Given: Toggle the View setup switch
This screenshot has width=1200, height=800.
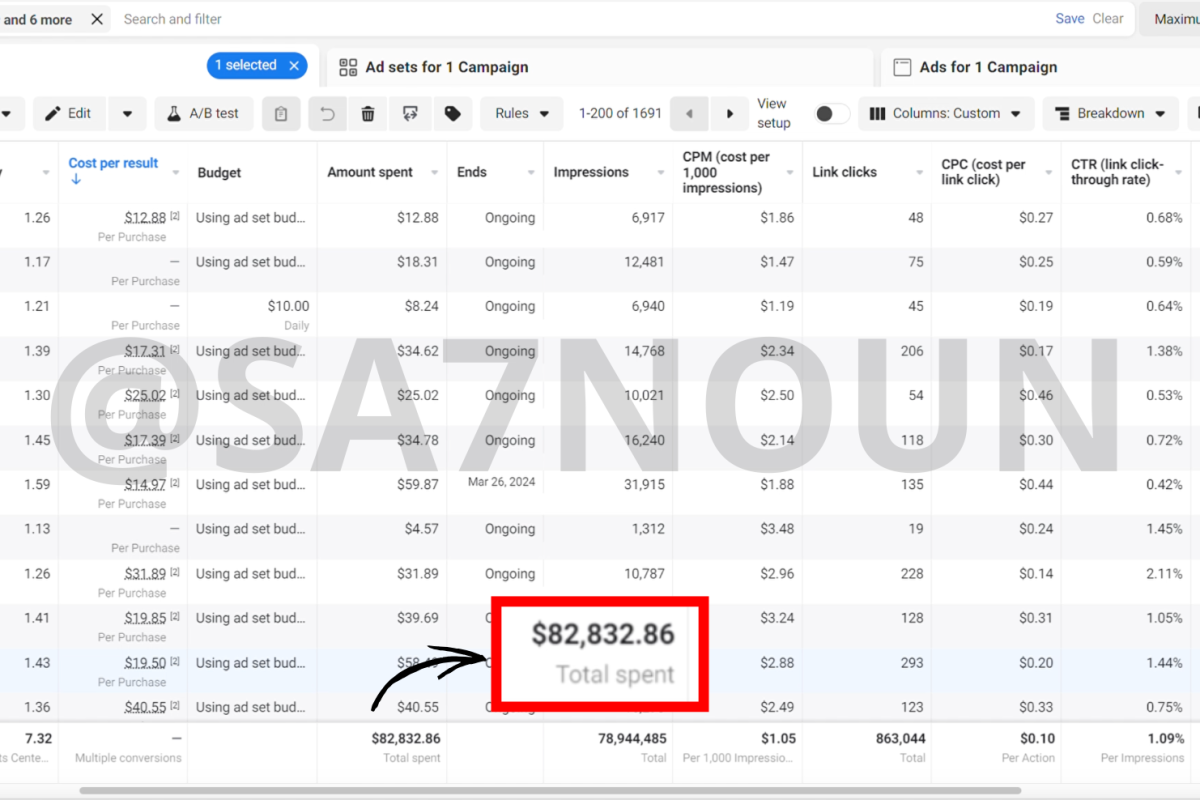Looking at the screenshot, I should (832, 114).
